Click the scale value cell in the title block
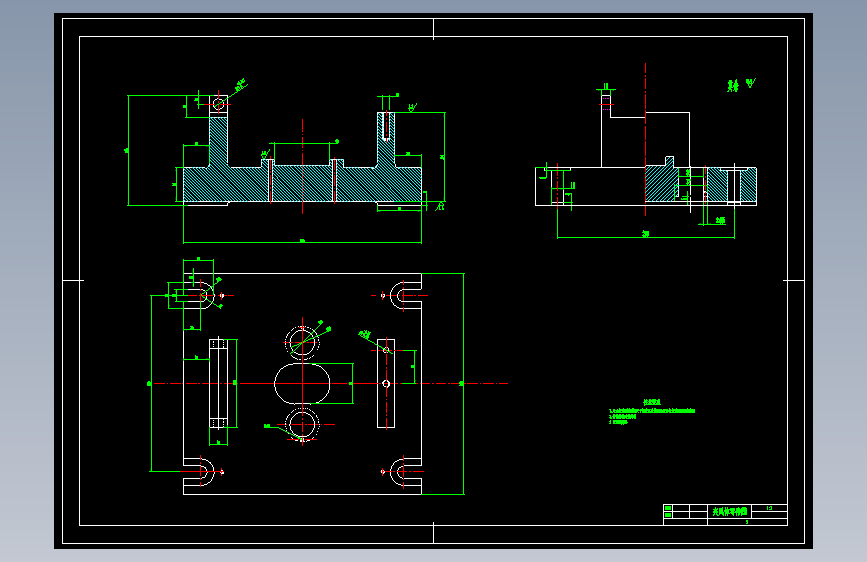 (769, 508)
